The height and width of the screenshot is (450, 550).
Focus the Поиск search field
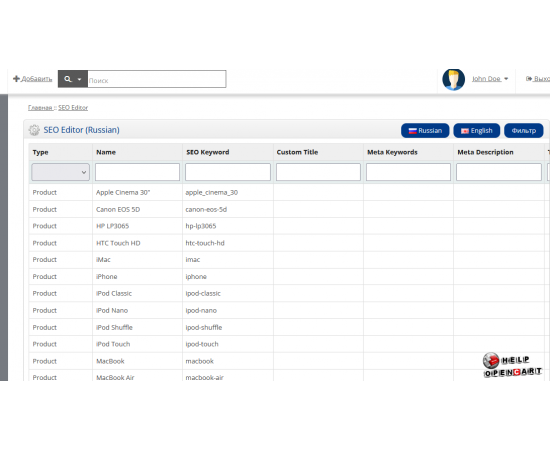pos(156,79)
